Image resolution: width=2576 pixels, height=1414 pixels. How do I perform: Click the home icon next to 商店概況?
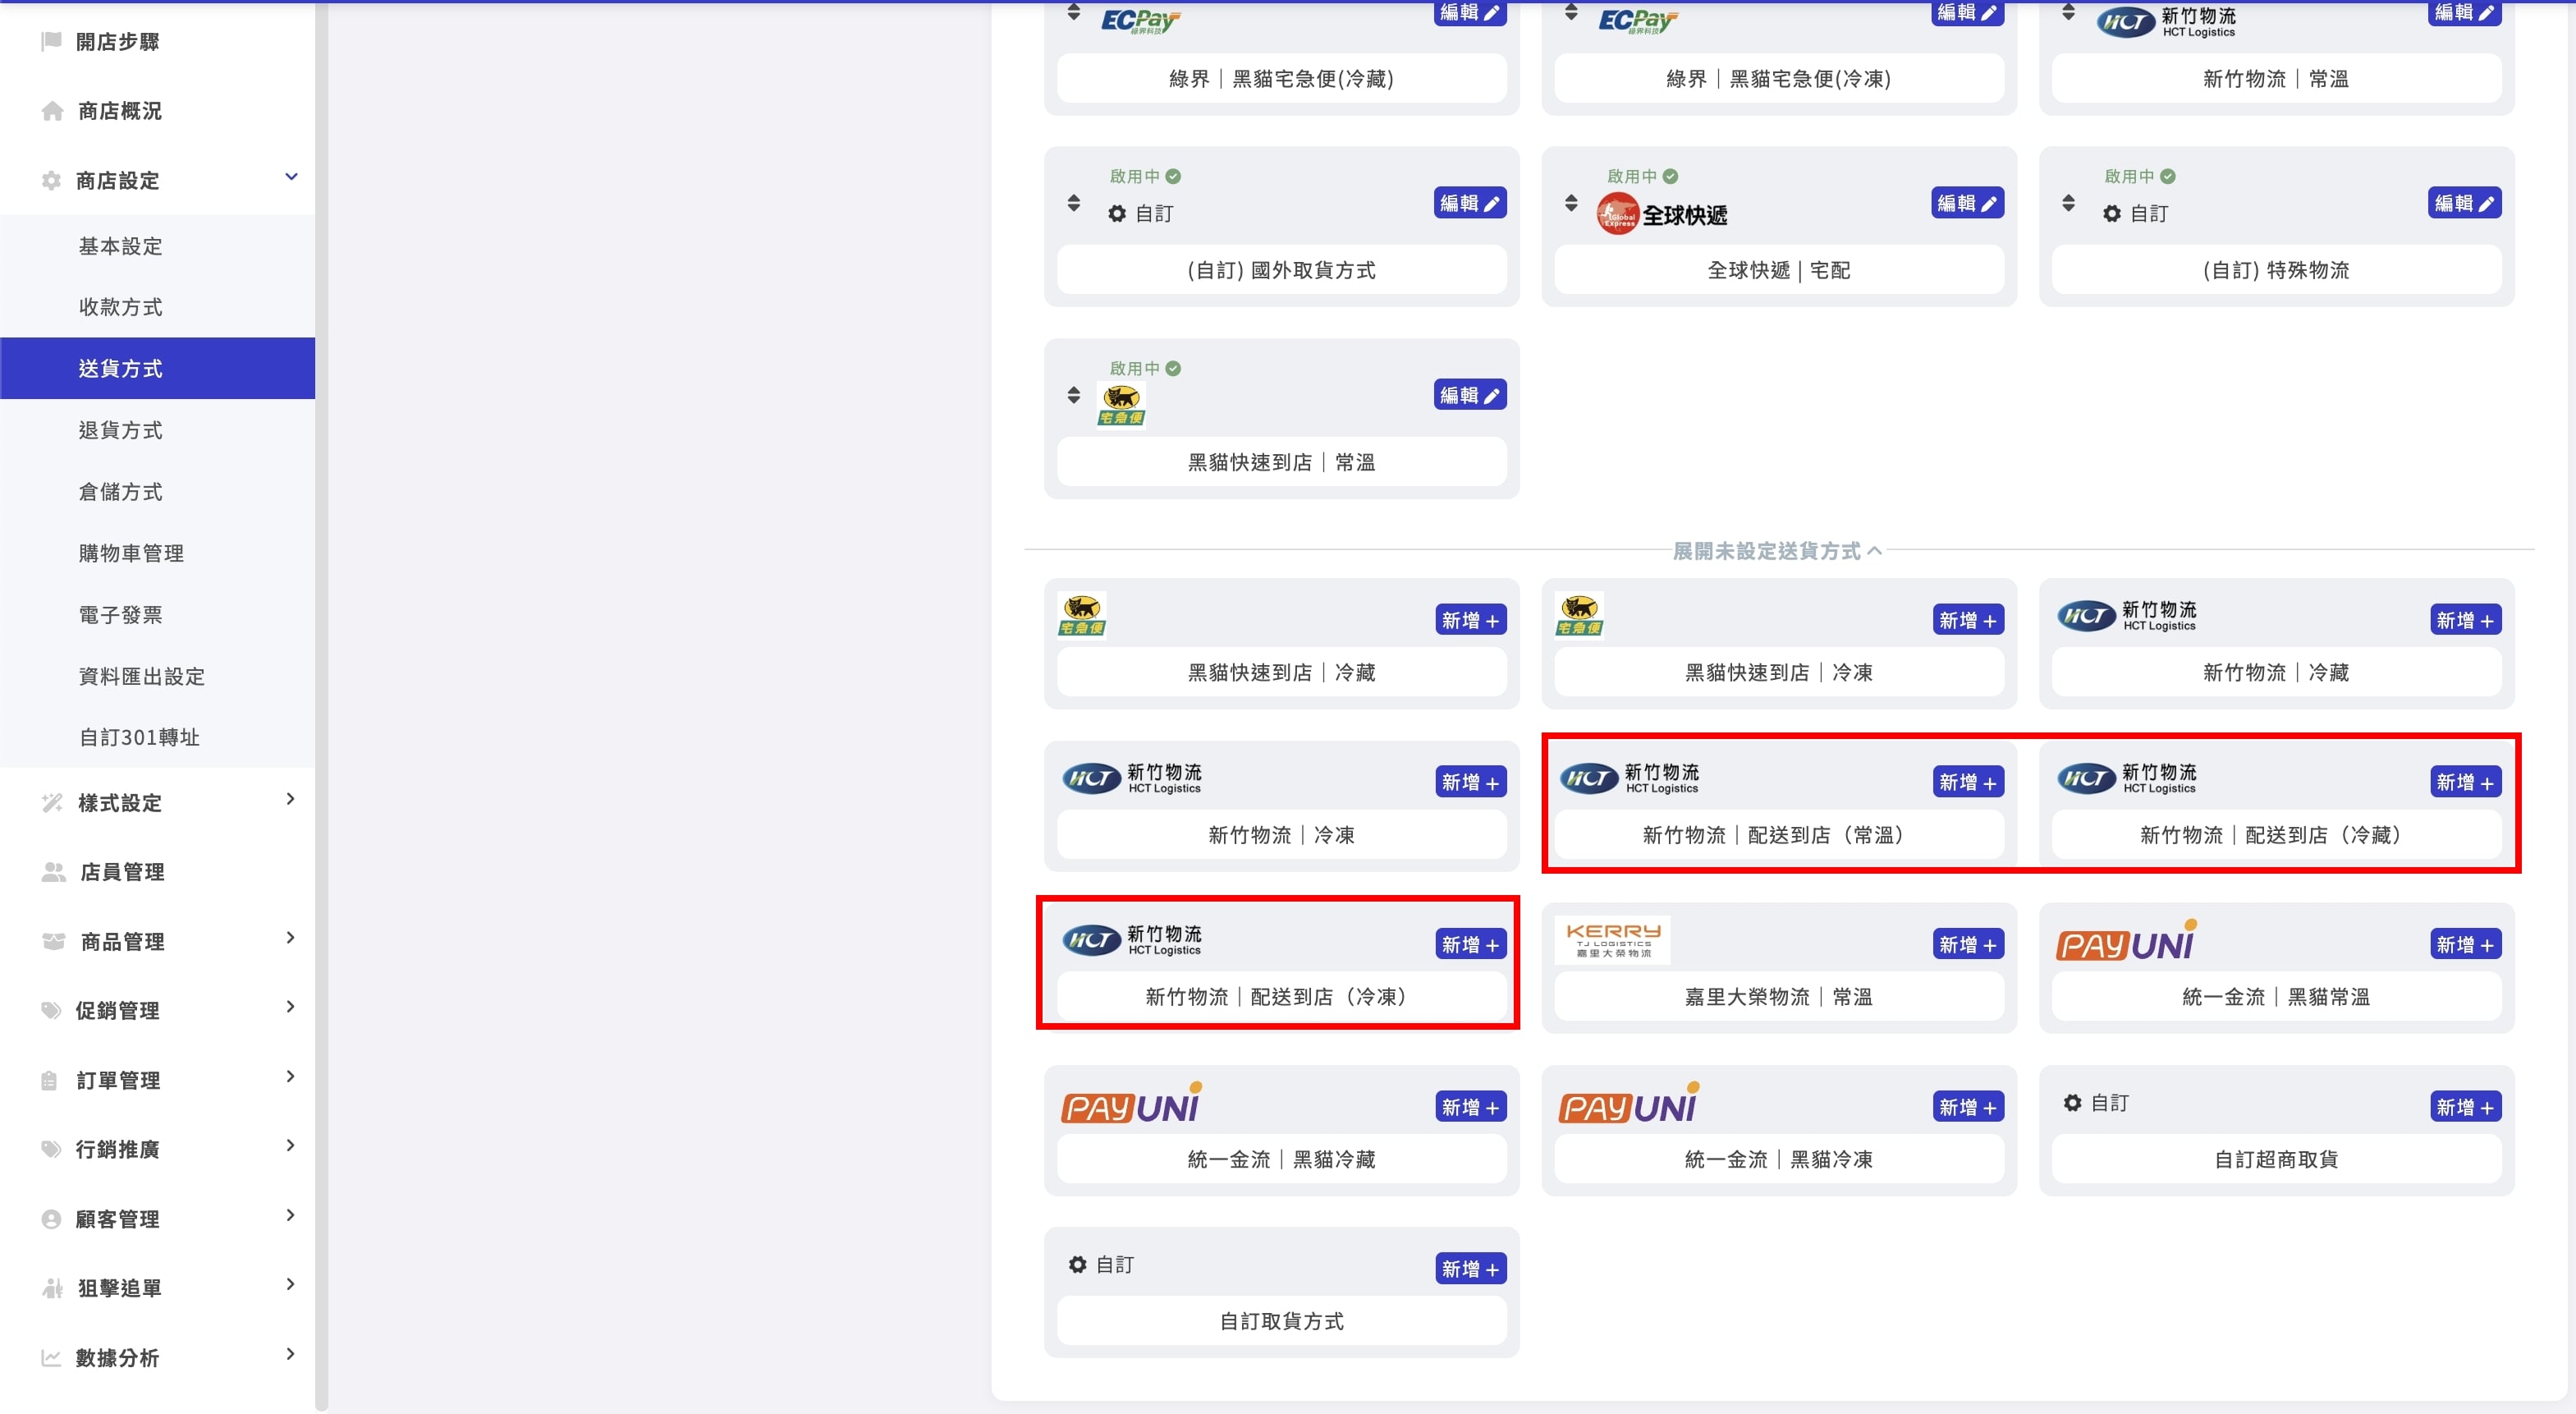click(52, 111)
